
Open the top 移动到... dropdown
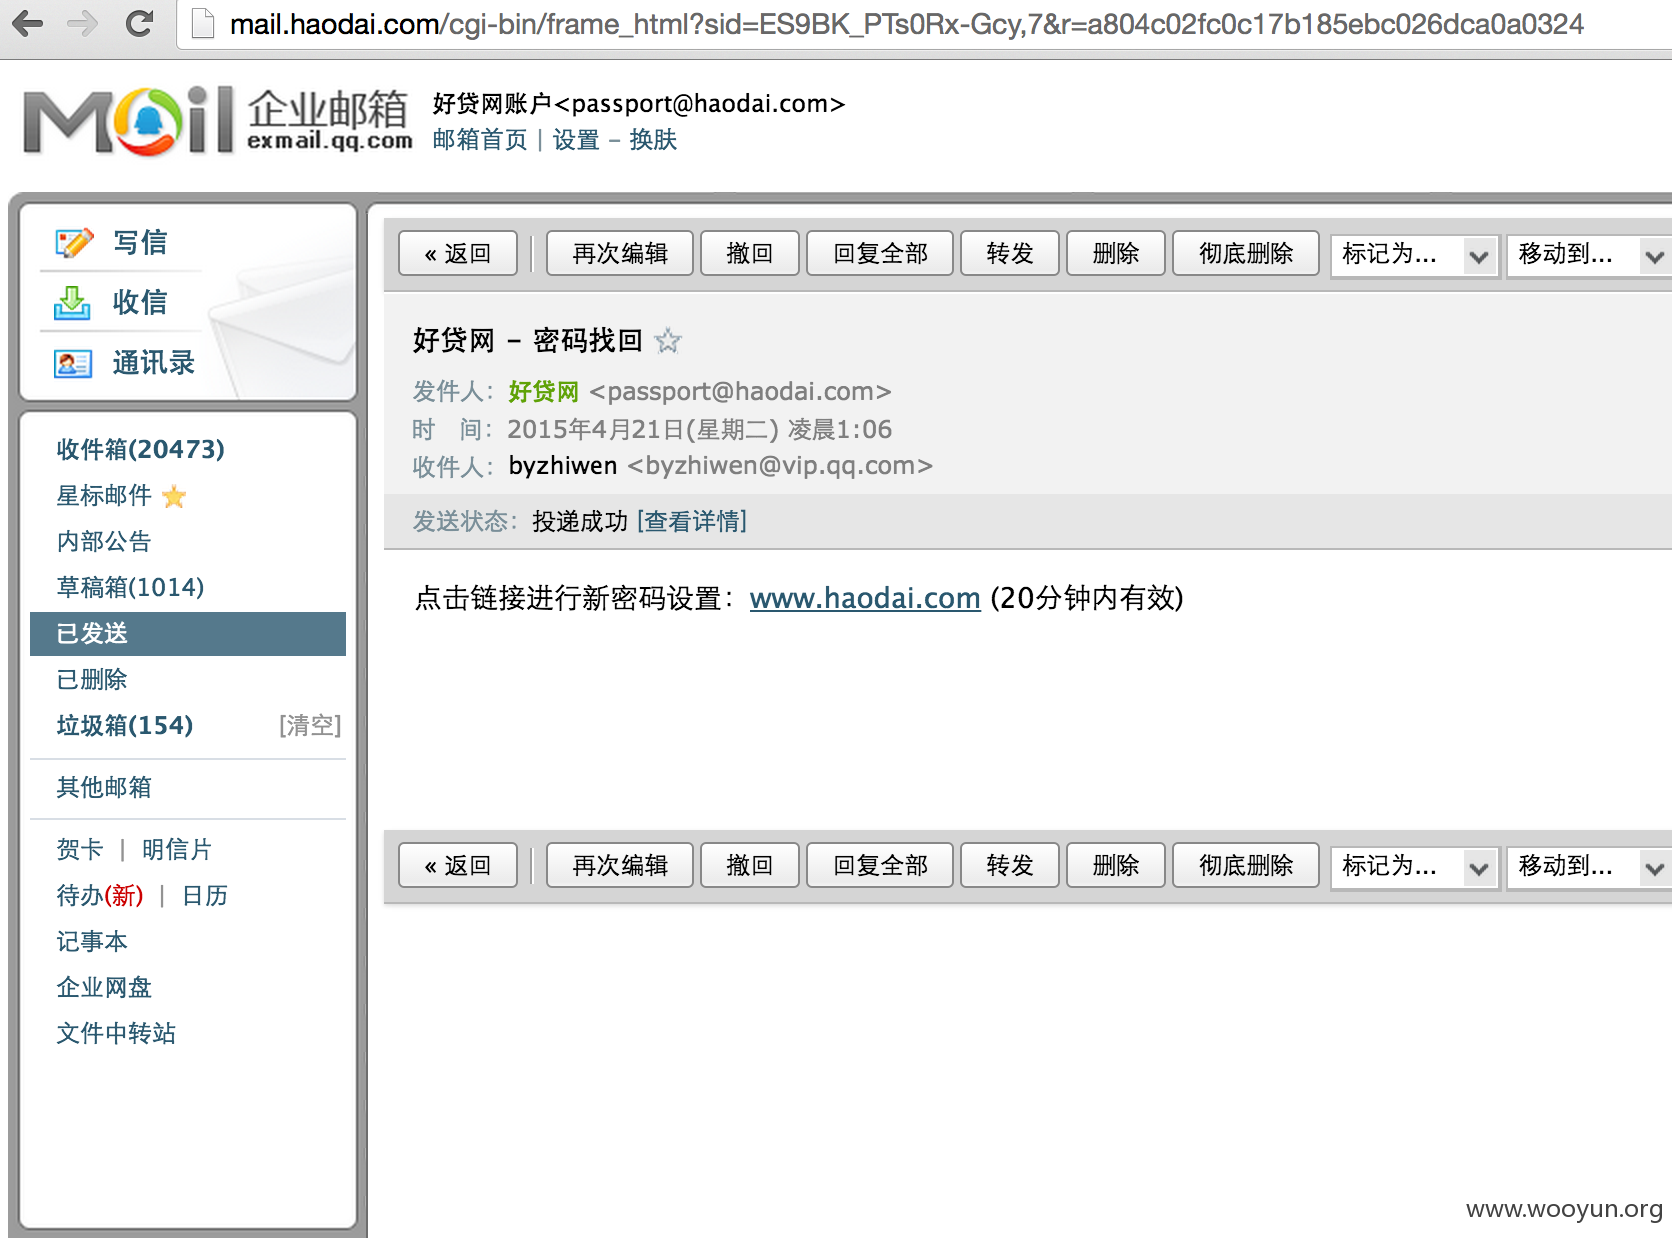(1590, 254)
